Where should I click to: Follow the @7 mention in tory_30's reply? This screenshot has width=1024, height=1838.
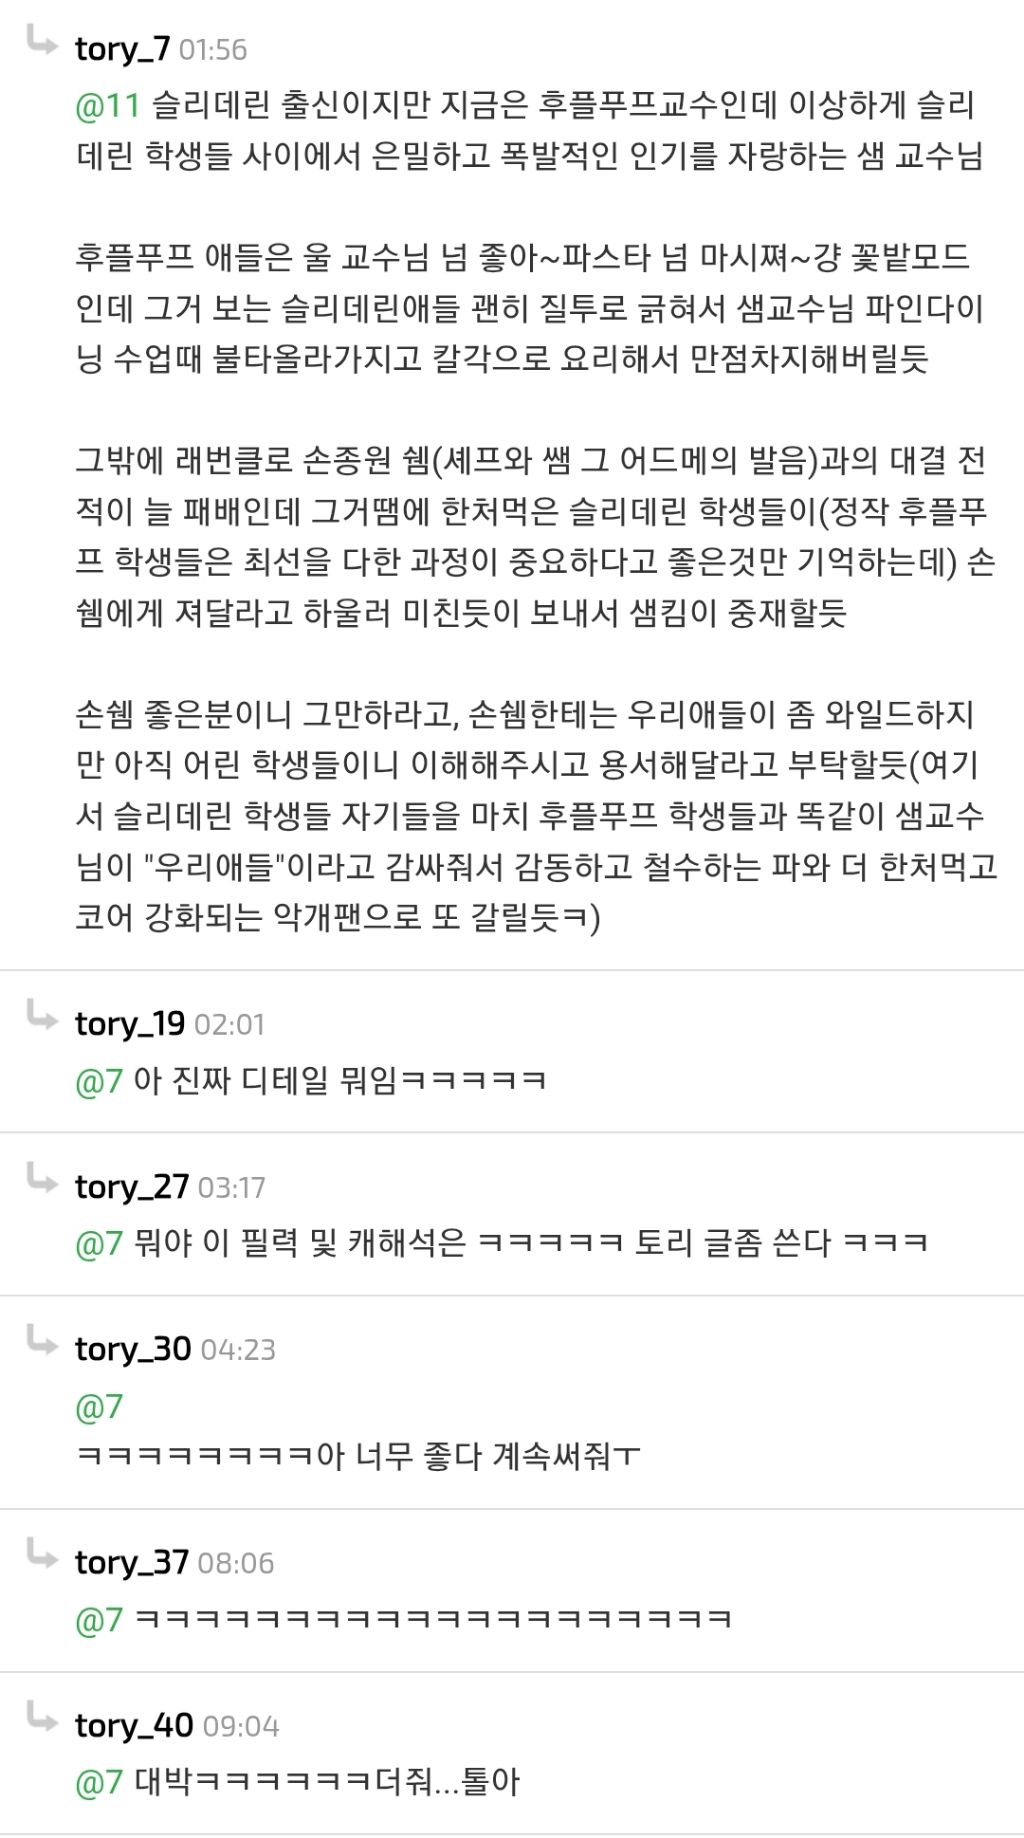(x=99, y=1407)
